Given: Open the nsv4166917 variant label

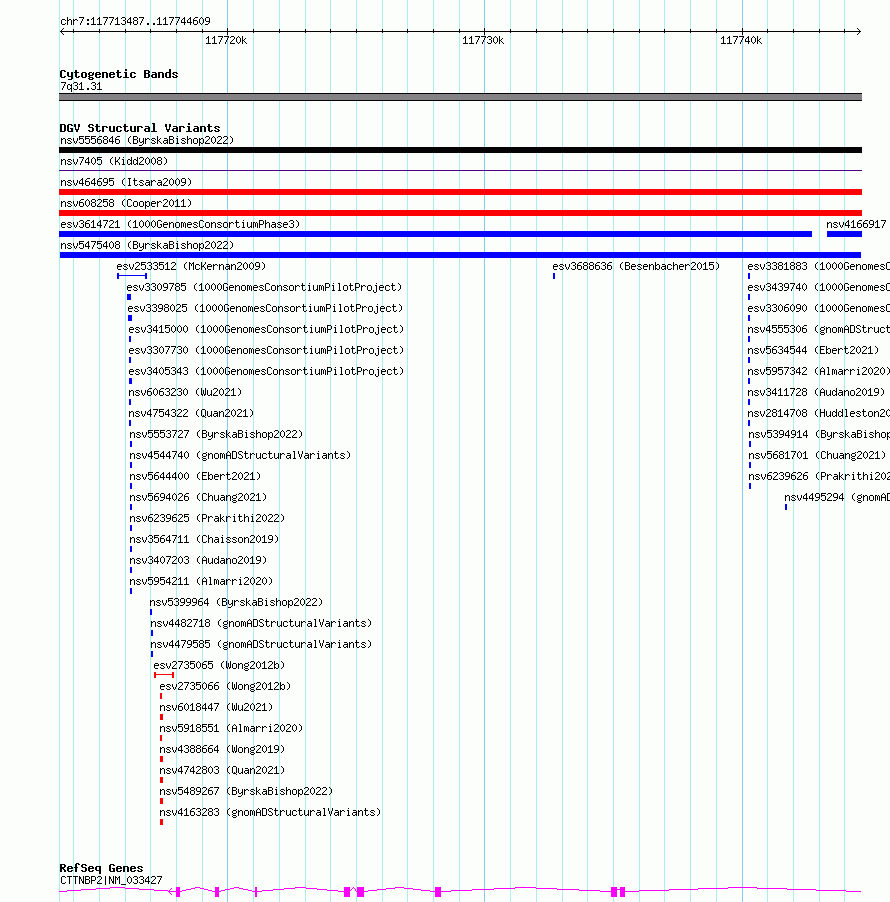Looking at the screenshot, I should [x=856, y=224].
